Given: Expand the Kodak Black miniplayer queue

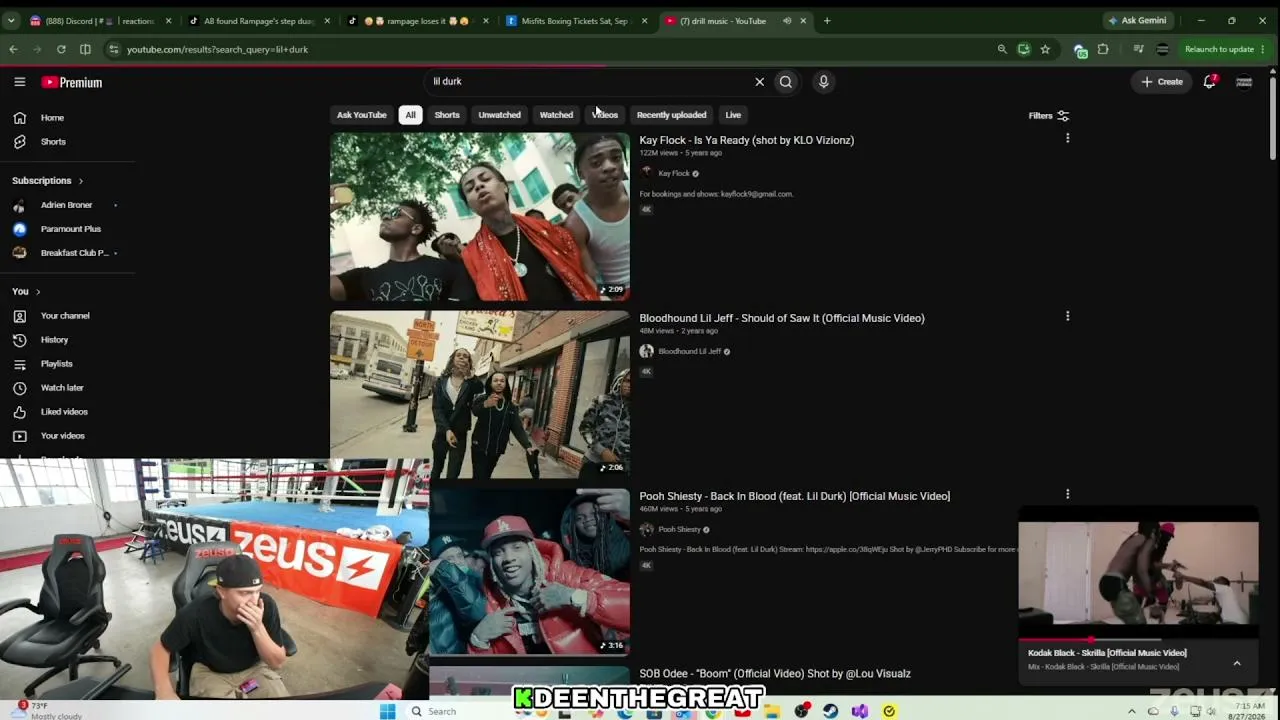Looking at the screenshot, I should point(1237,663).
